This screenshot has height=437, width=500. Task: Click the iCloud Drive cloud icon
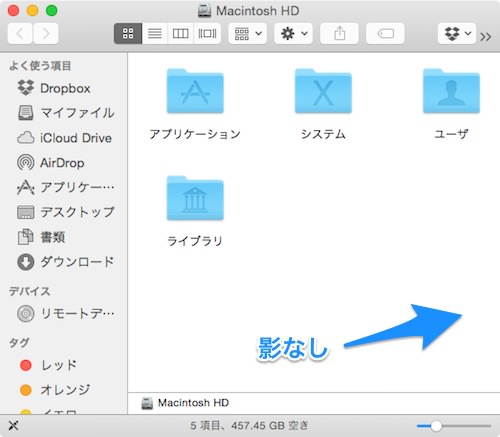26,137
